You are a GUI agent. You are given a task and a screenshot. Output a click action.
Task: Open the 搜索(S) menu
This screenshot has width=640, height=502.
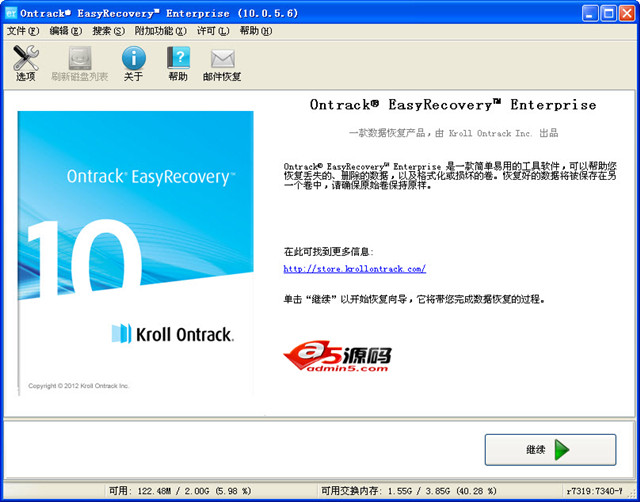coord(109,31)
